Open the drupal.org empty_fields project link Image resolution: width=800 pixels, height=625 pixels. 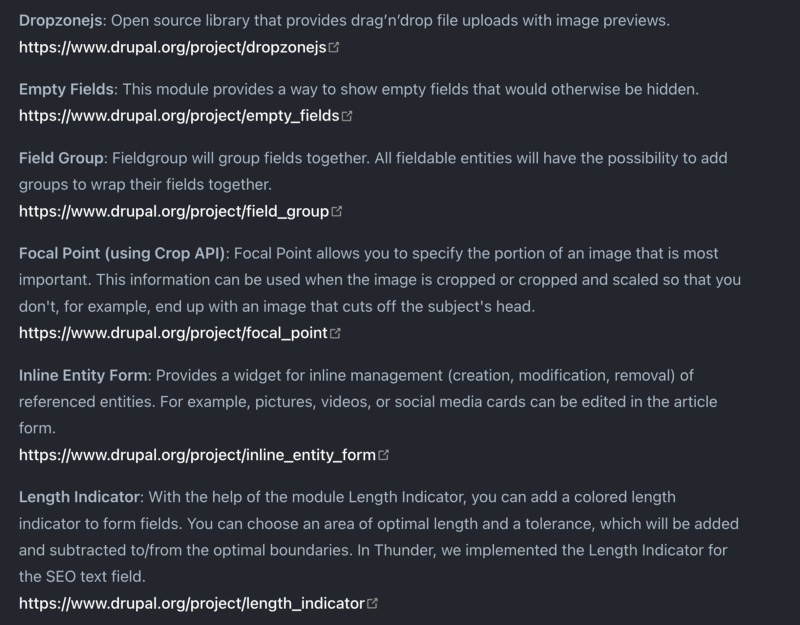[179, 116]
